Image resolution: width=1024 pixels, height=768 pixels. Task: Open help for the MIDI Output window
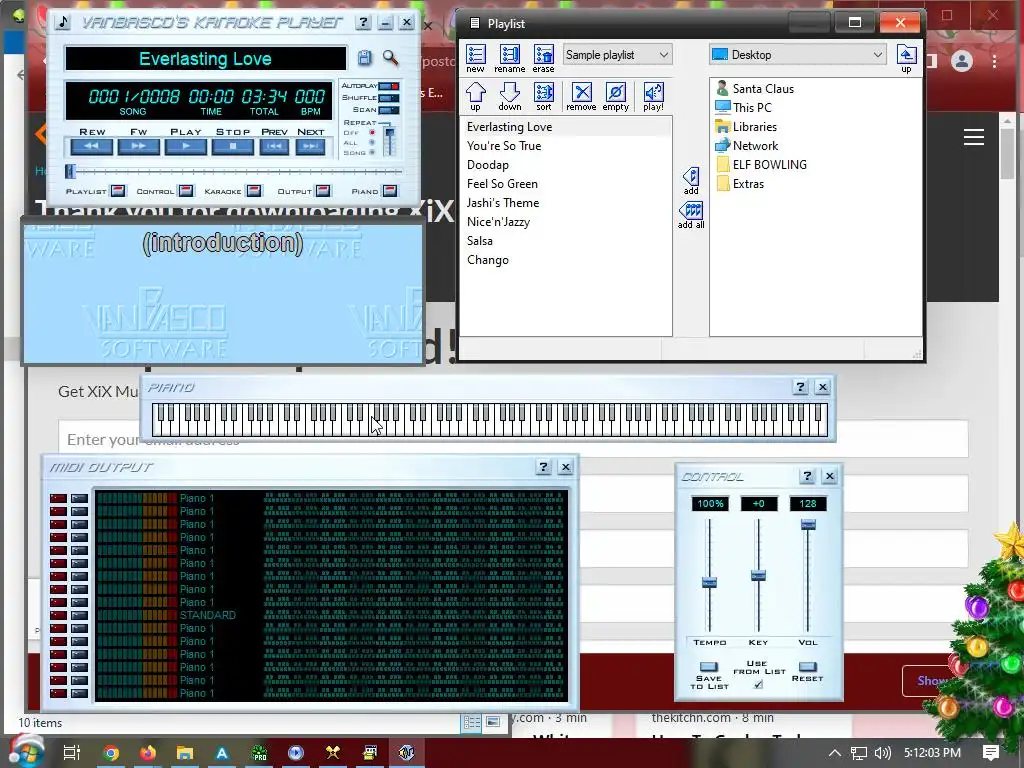click(x=543, y=466)
